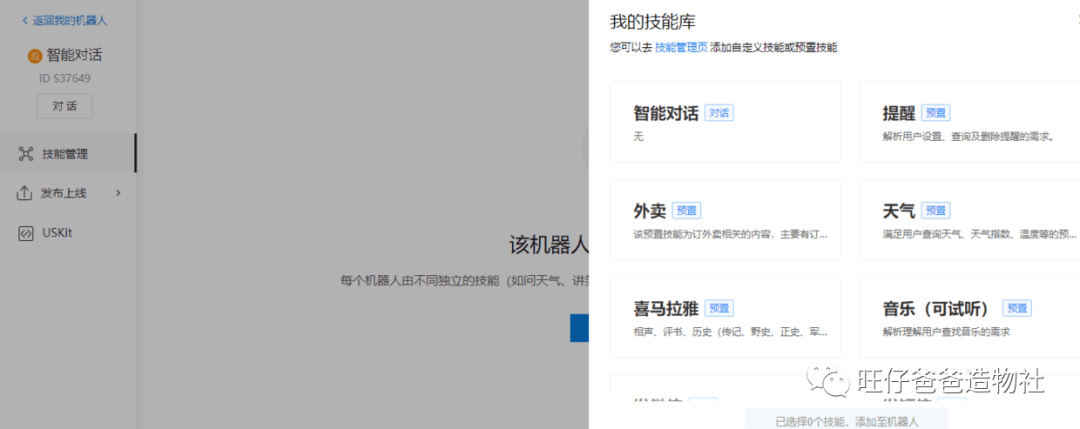1080x429 pixels.
Task: Click the 预置 tag on 喜马拉雅 card
Action: (719, 308)
